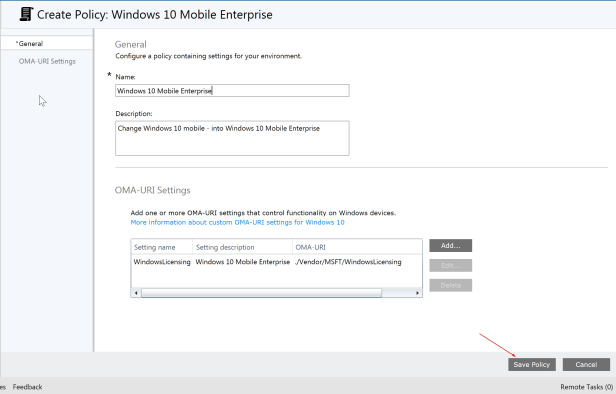
Task: Click the Cancel button
Action: coord(586,365)
